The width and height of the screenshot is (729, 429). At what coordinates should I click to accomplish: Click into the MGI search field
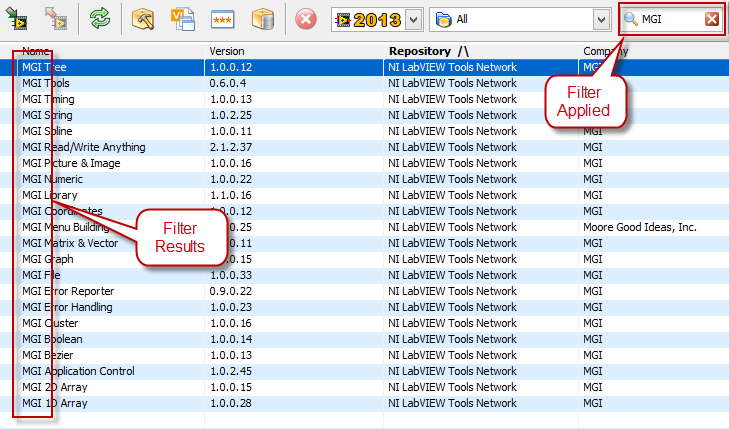(x=670, y=19)
